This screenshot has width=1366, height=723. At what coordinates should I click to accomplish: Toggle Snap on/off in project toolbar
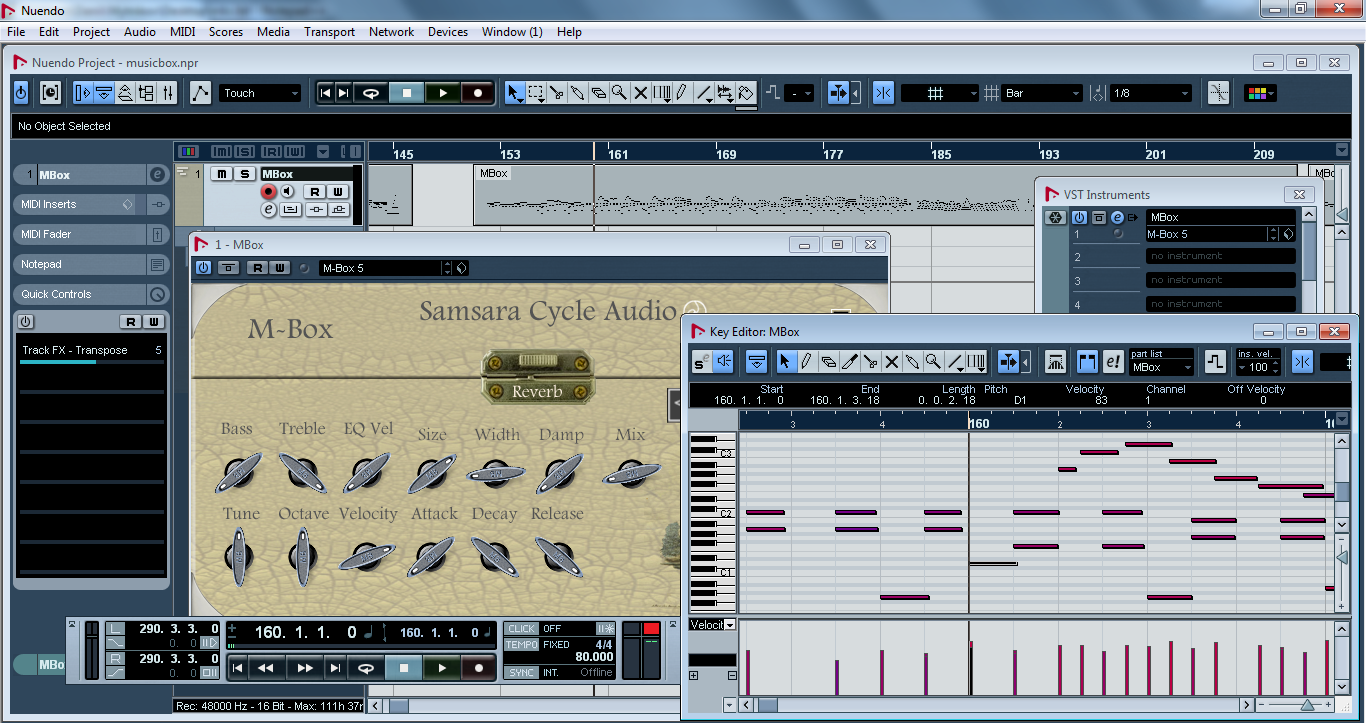882,93
